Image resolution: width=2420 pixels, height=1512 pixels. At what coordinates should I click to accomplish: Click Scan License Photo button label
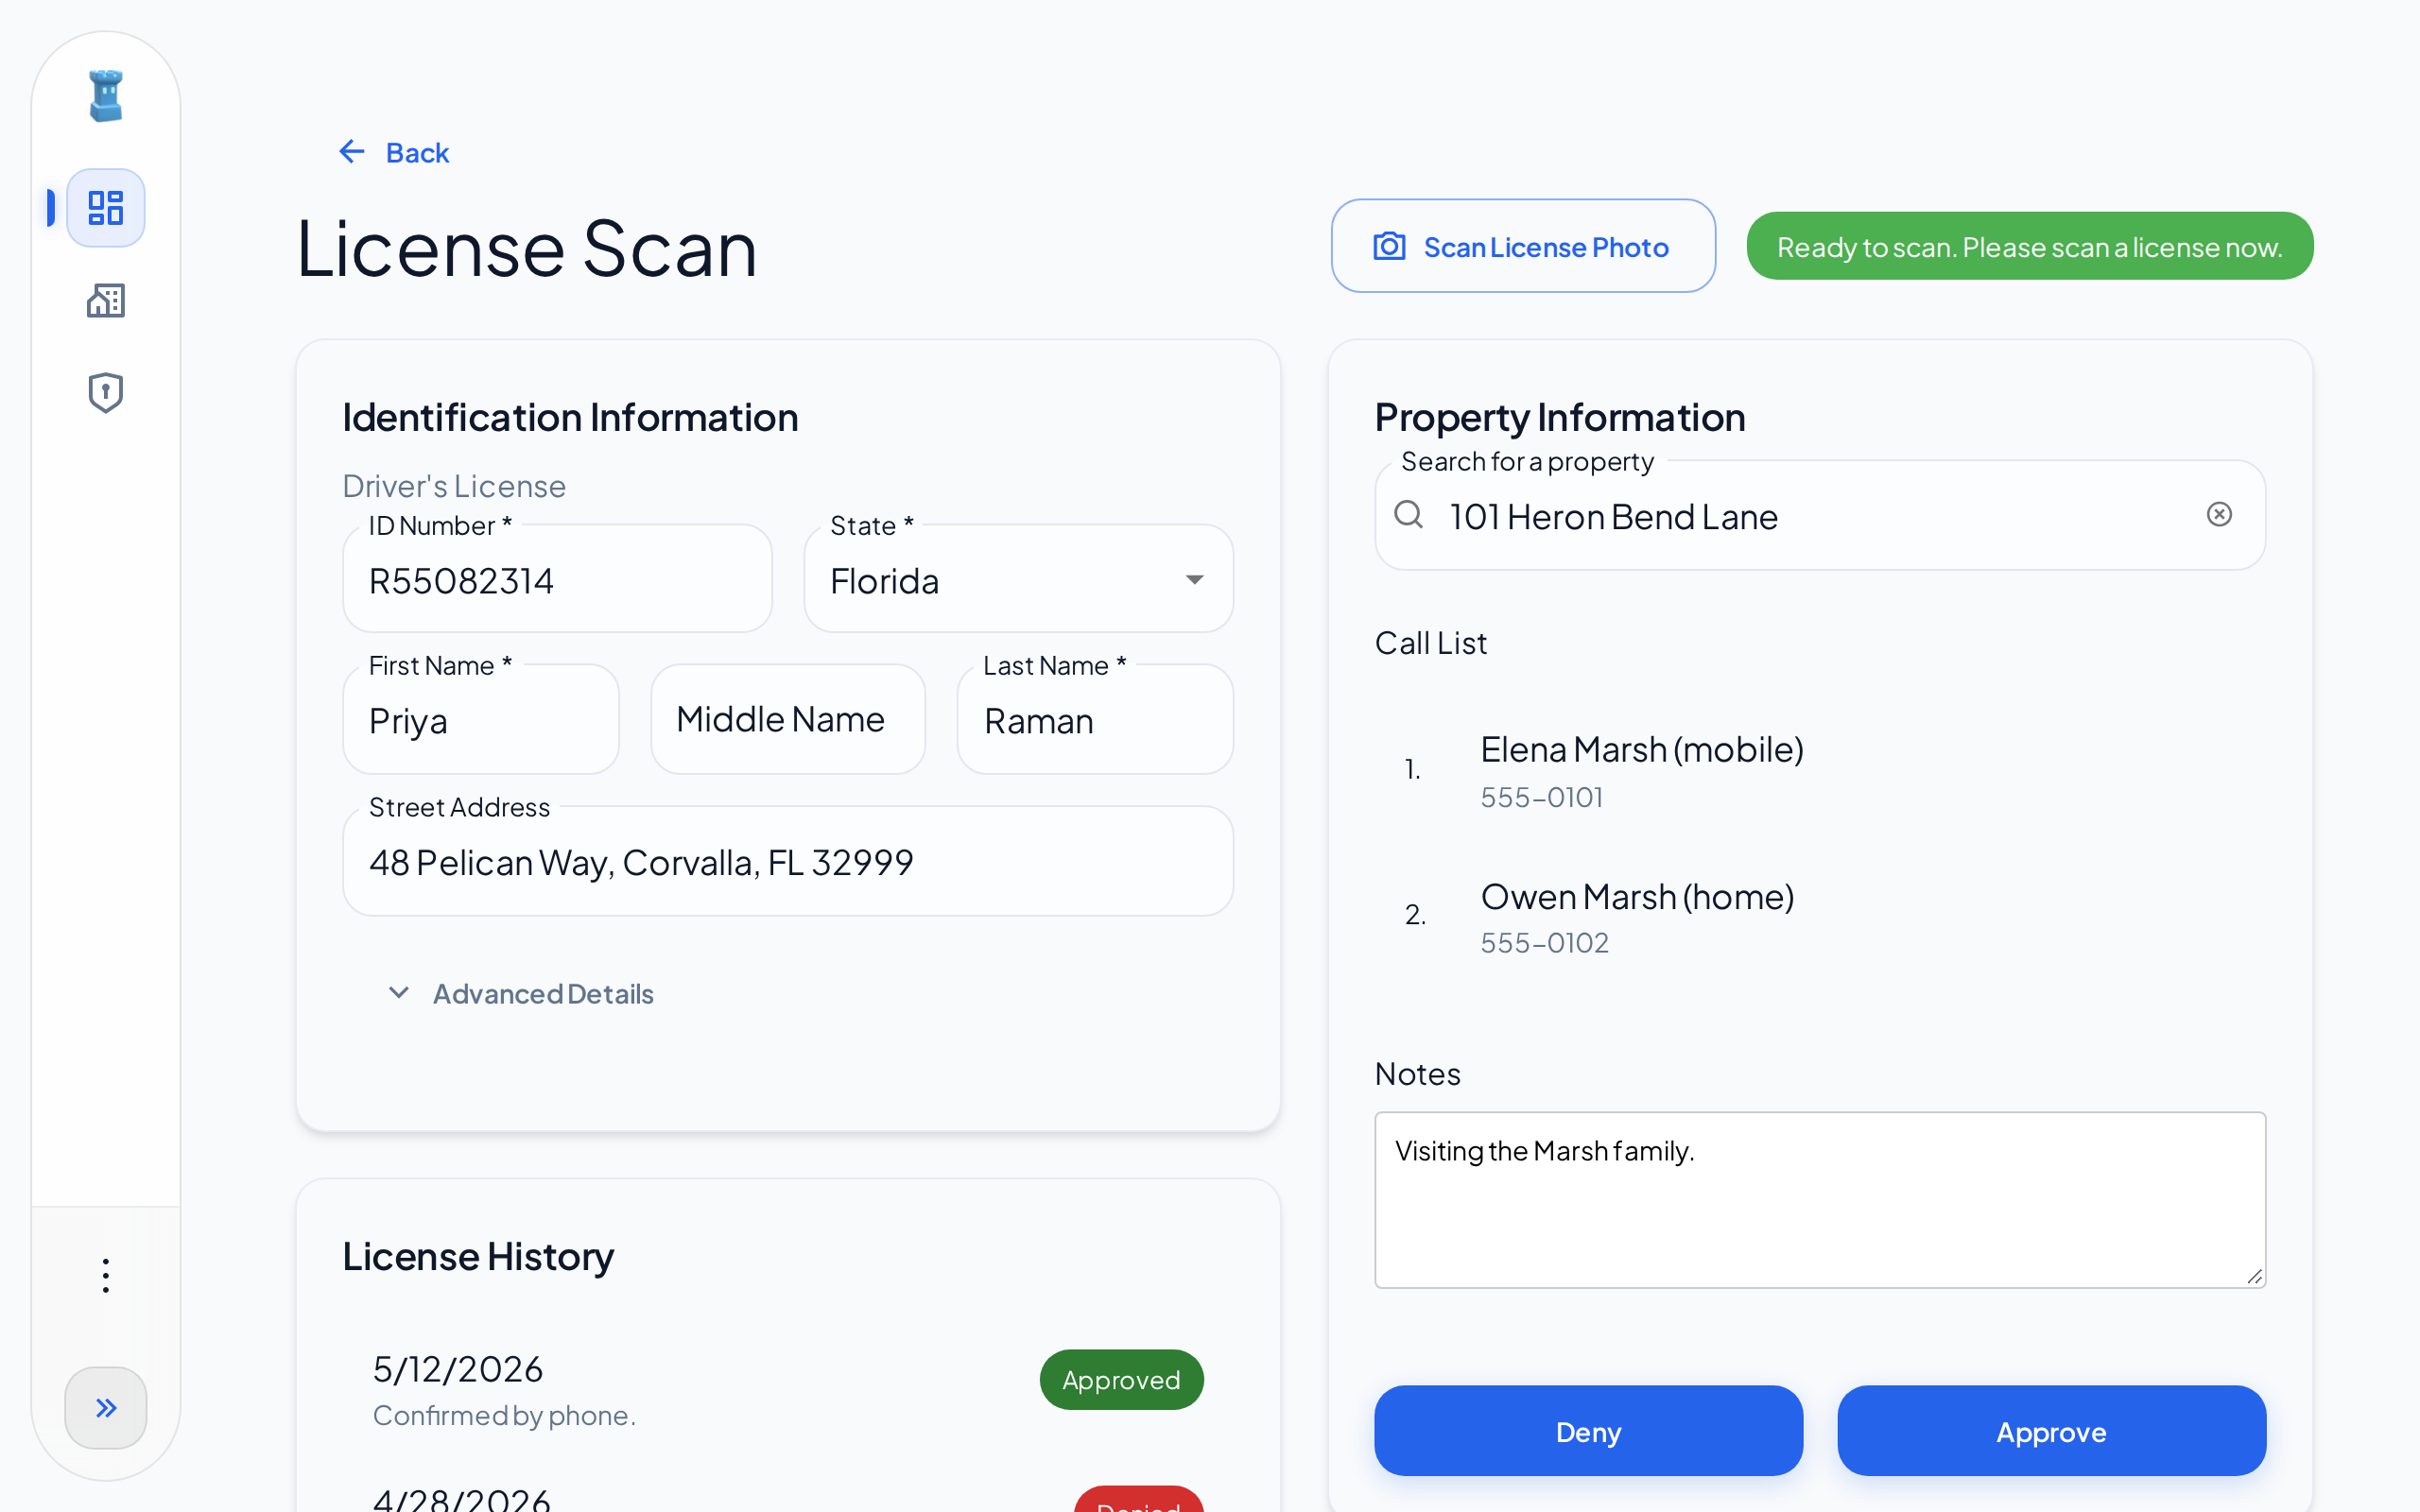point(1546,247)
